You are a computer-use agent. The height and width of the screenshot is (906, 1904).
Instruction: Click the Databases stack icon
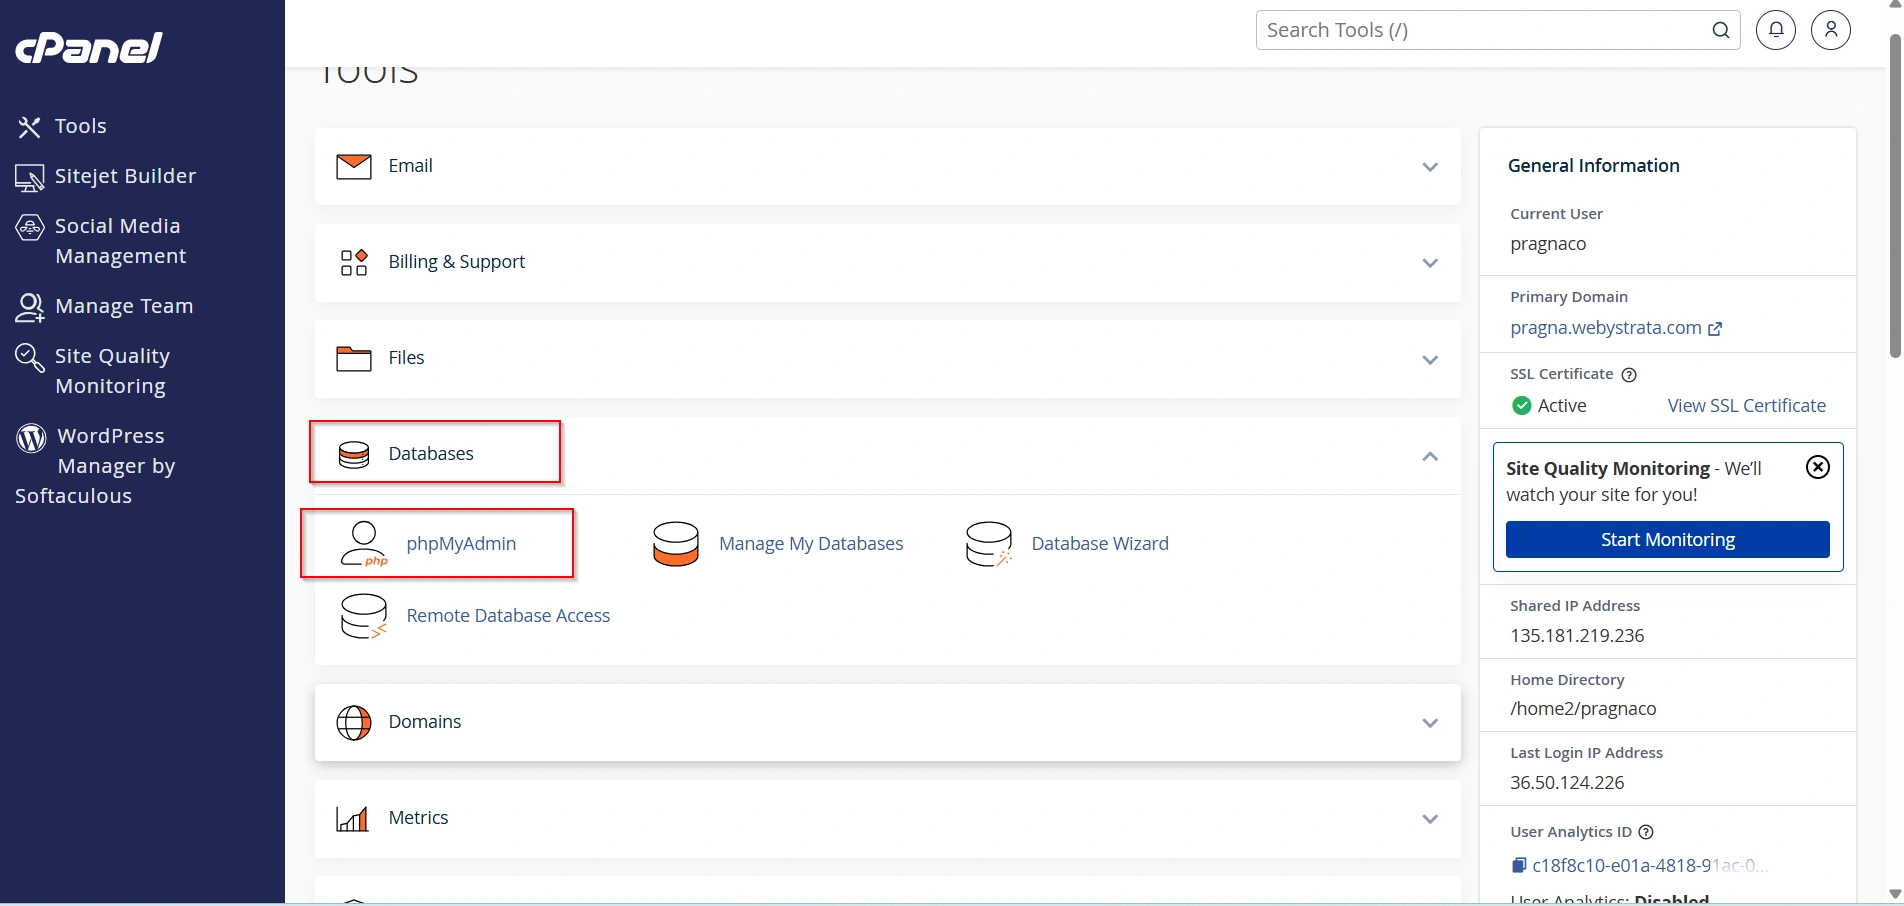[354, 455]
